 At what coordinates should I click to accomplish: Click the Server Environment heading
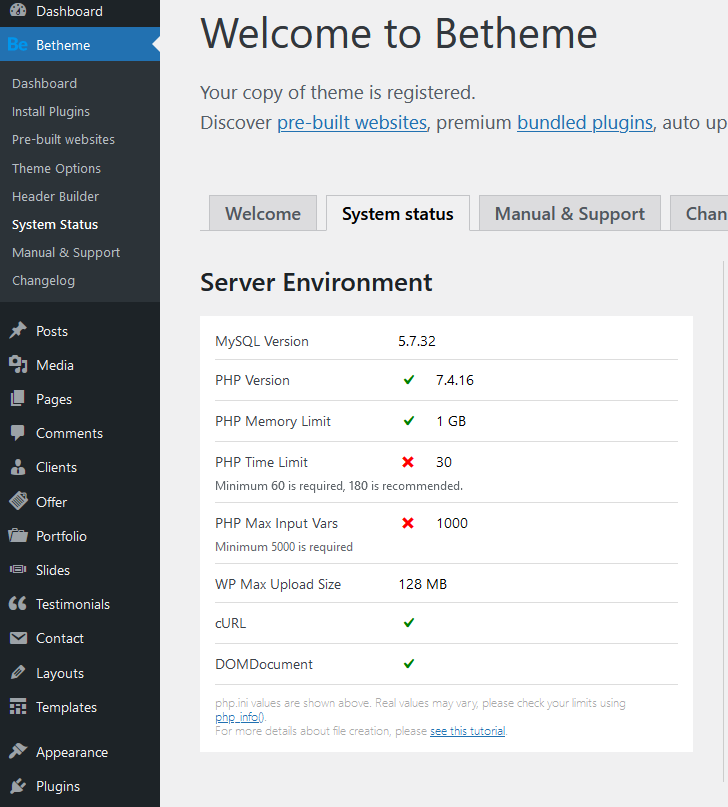316,282
